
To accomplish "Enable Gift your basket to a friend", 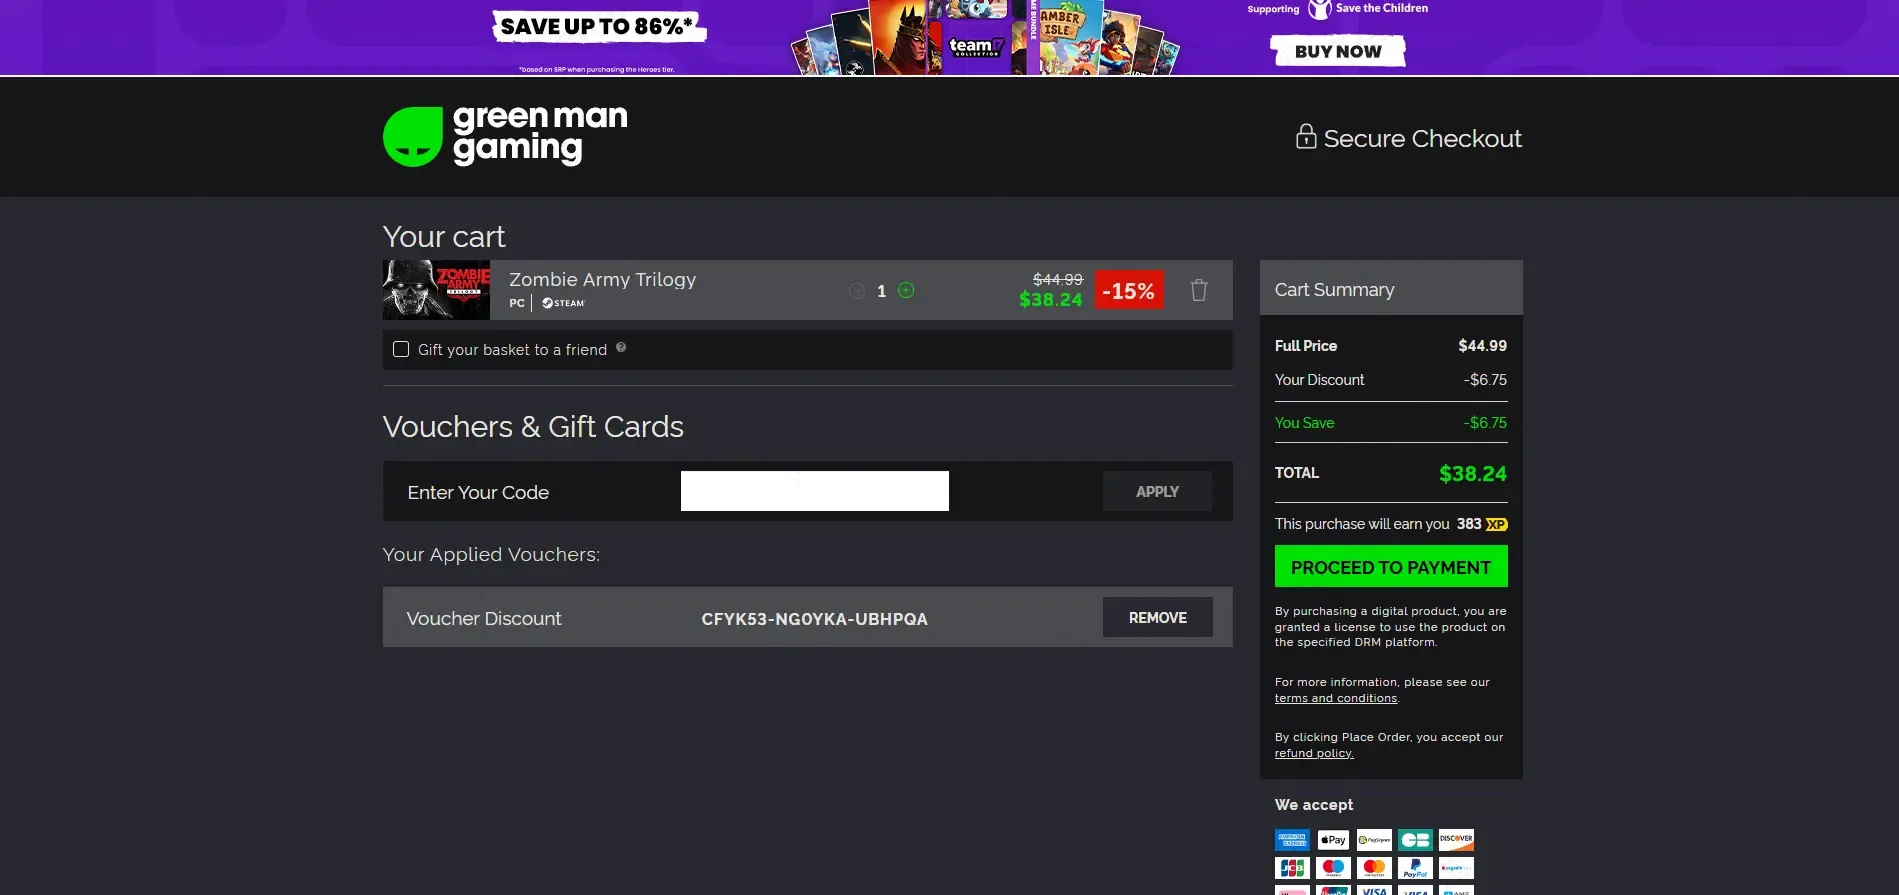I will click(401, 349).
